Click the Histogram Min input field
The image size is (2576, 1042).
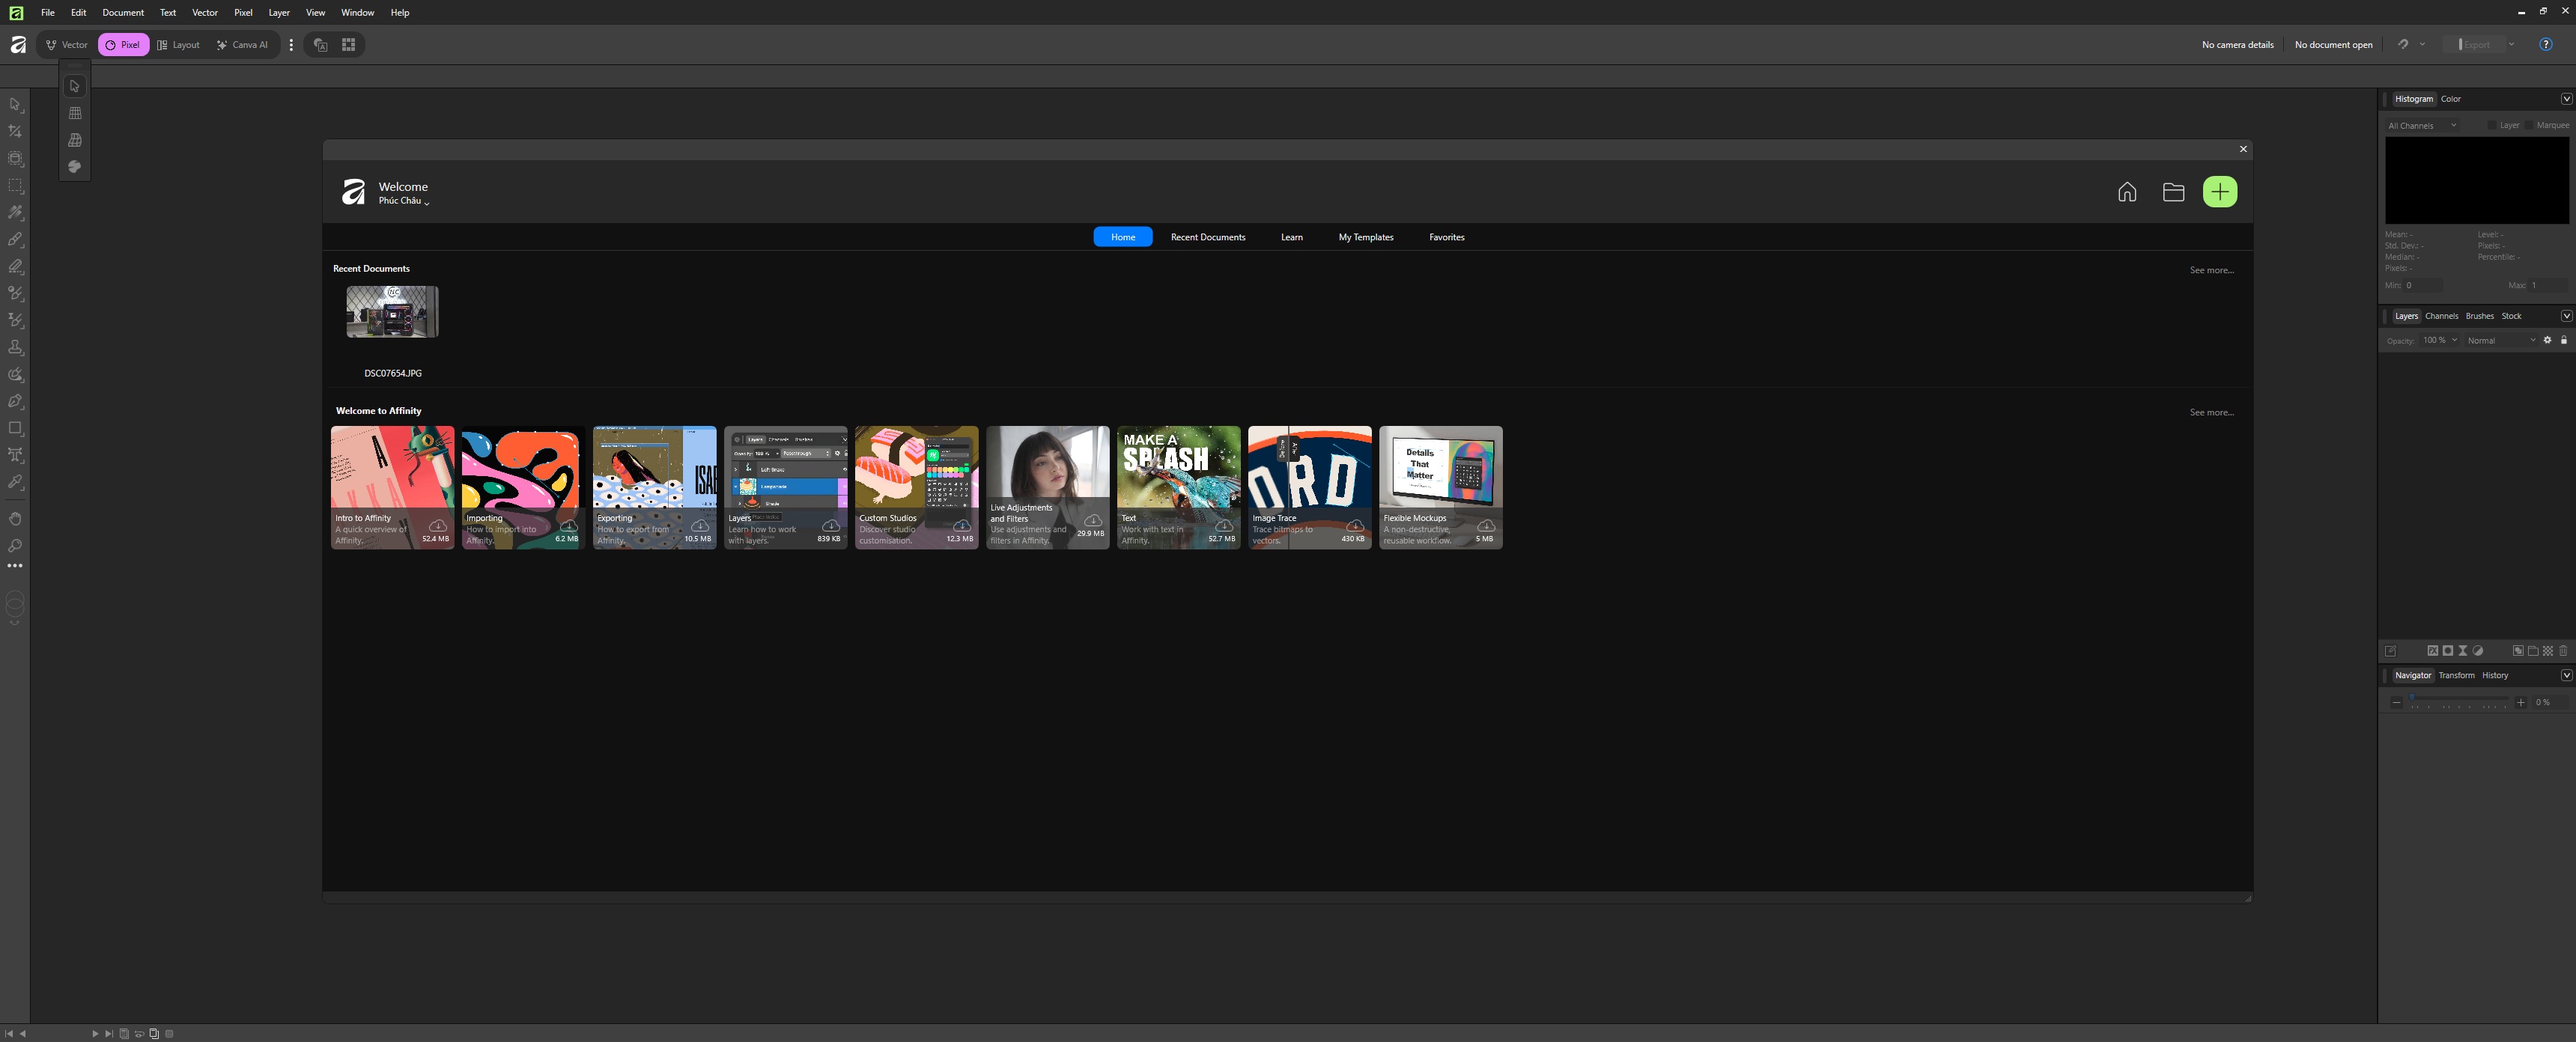point(2423,285)
